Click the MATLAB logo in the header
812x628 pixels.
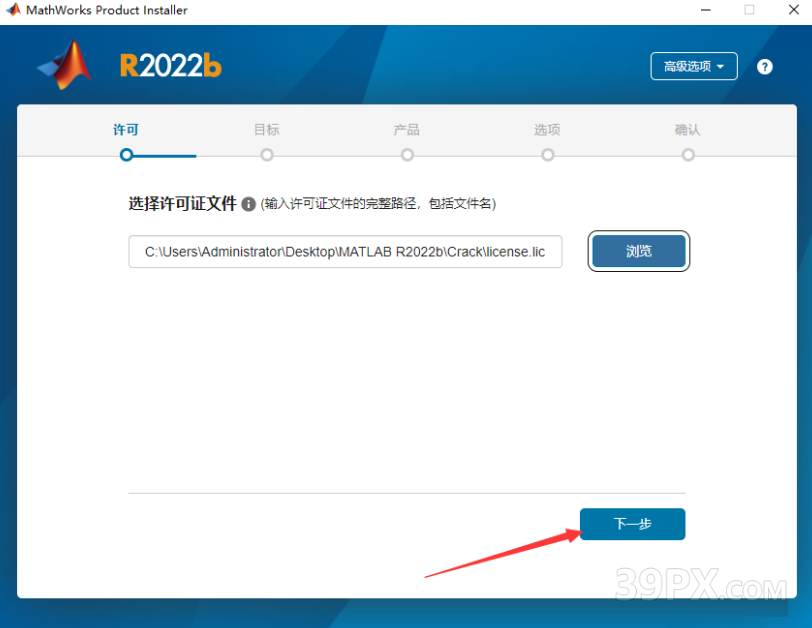[x=65, y=65]
